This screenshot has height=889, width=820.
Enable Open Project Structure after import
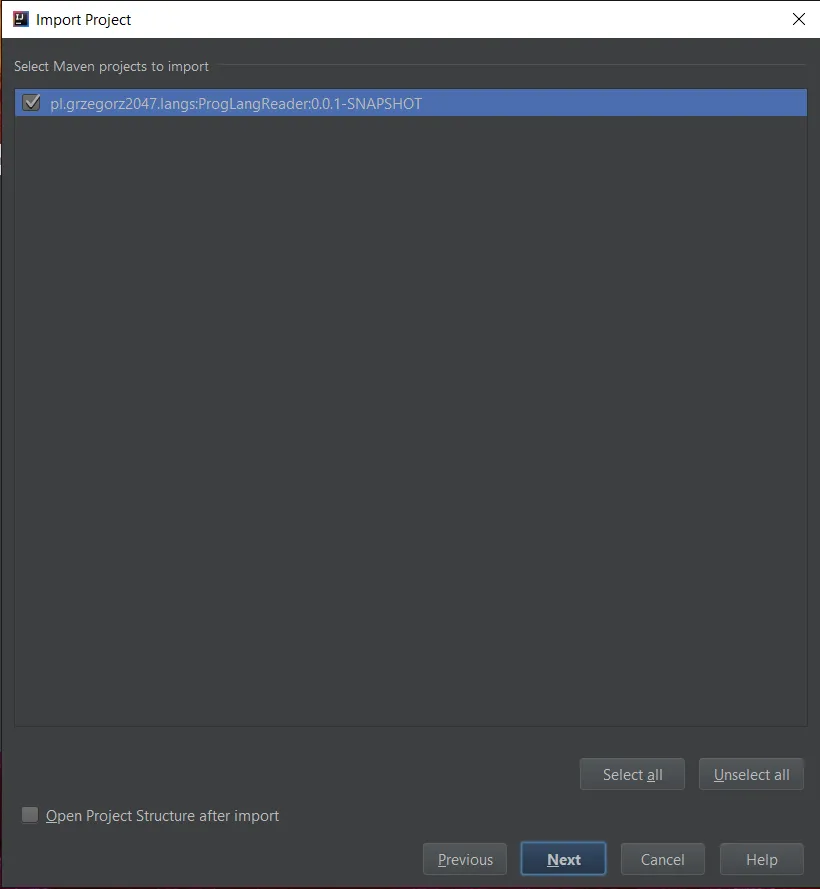tap(29, 815)
